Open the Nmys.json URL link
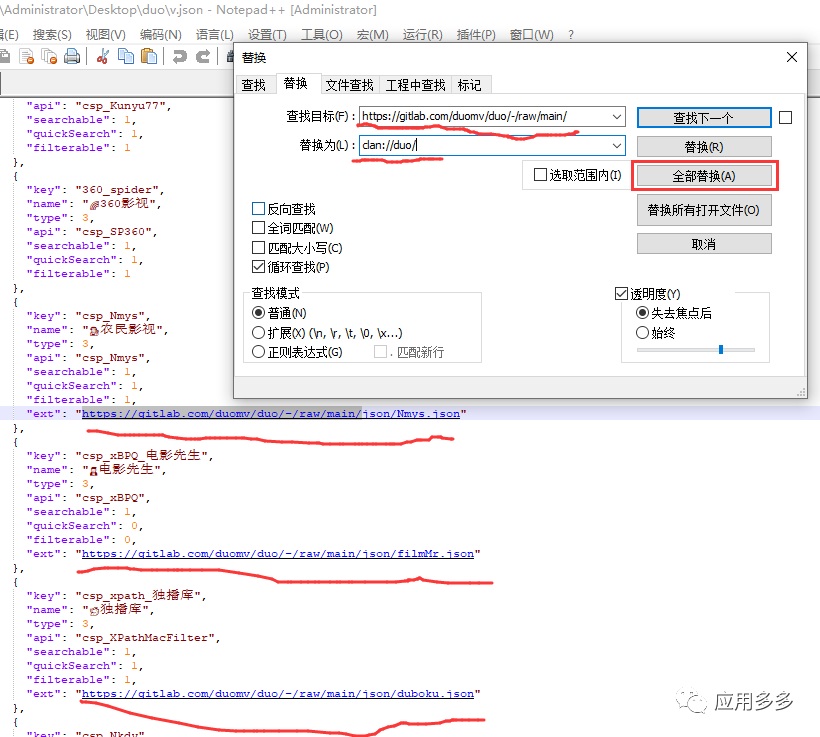Viewport: 820px width, 737px height. pyautogui.click(x=271, y=414)
